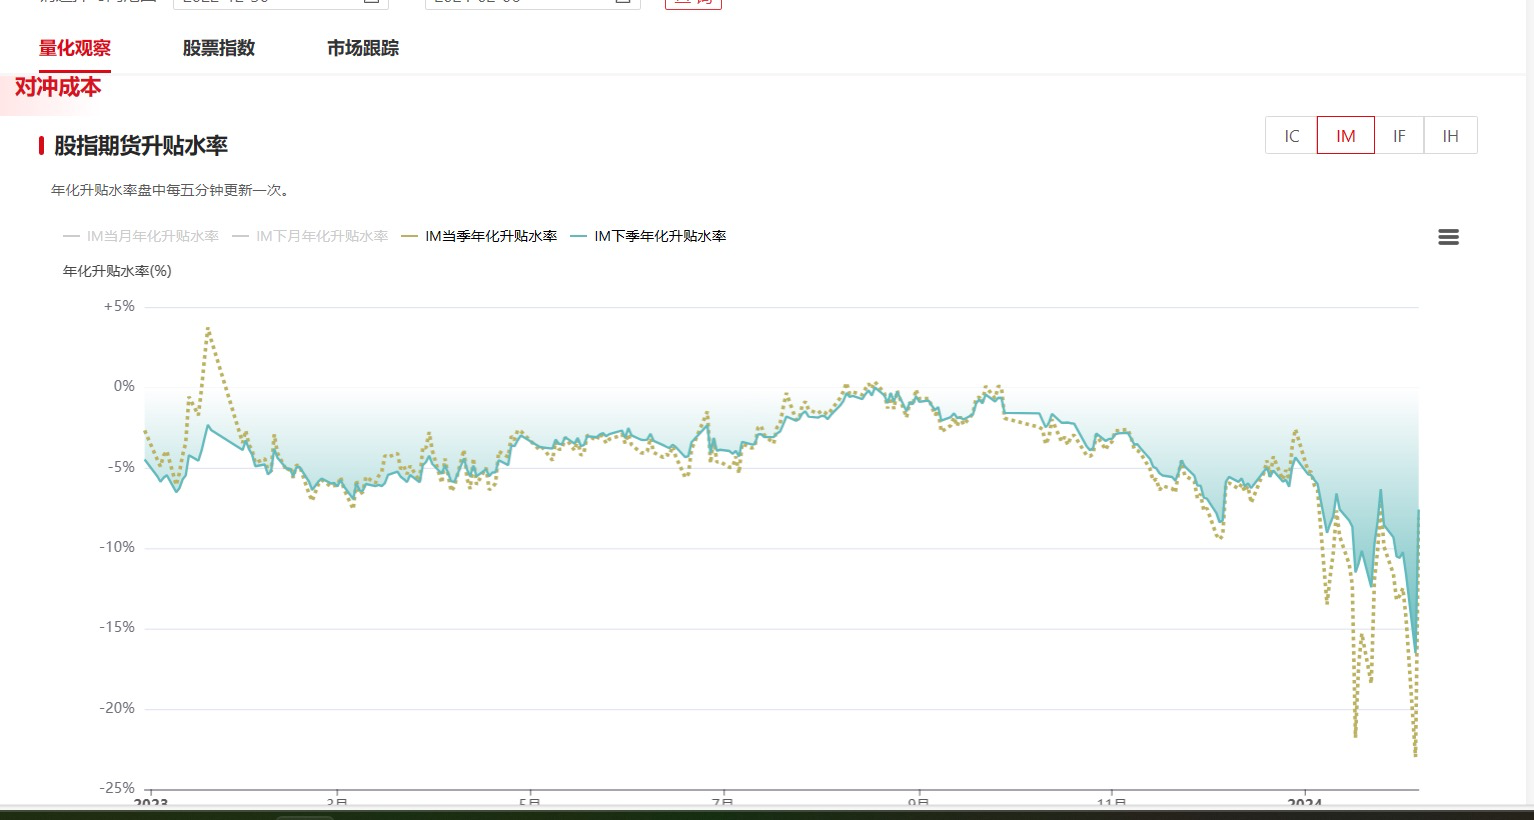The image size is (1534, 820).
Task: Switch to the 股票指数 tab
Action: 219,48
